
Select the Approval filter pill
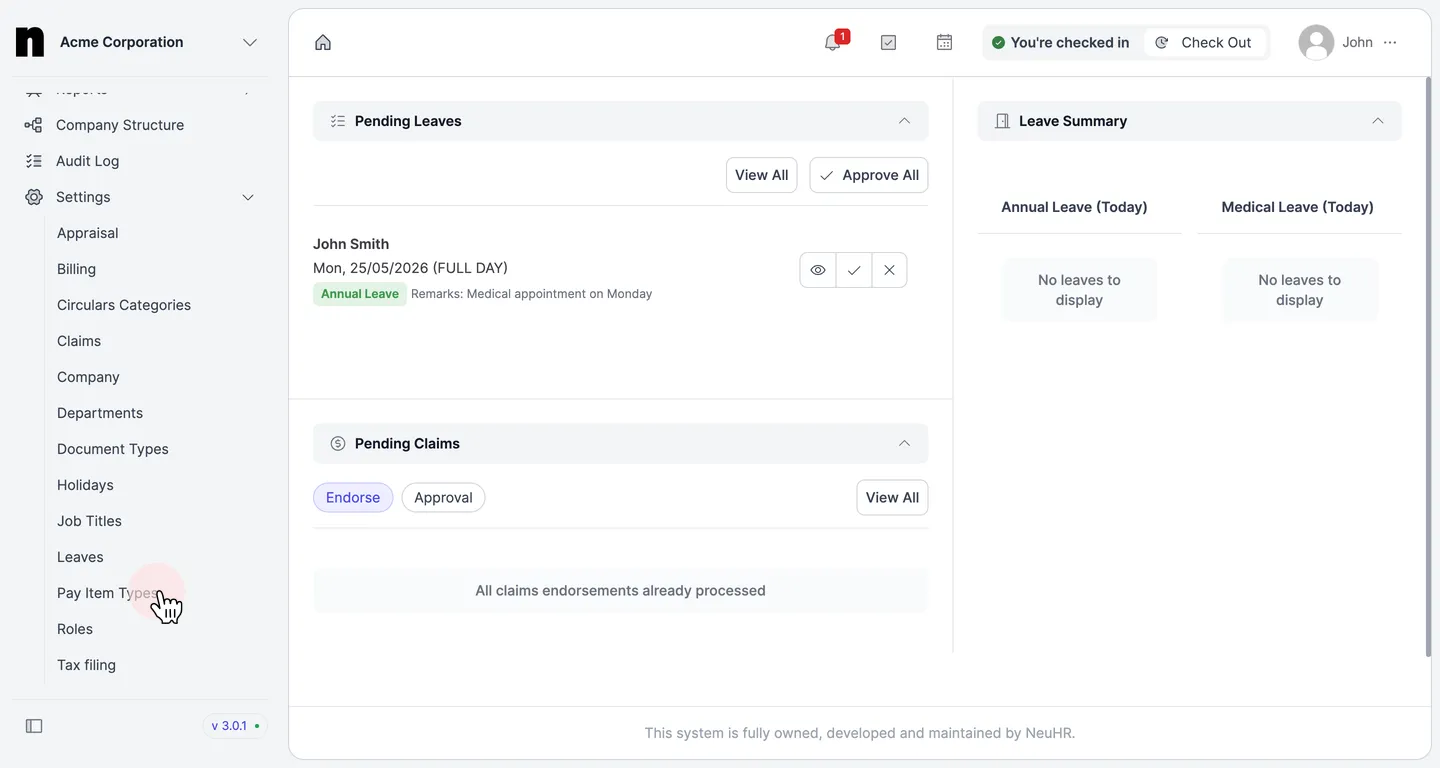pyautogui.click(x=443, y=497)
